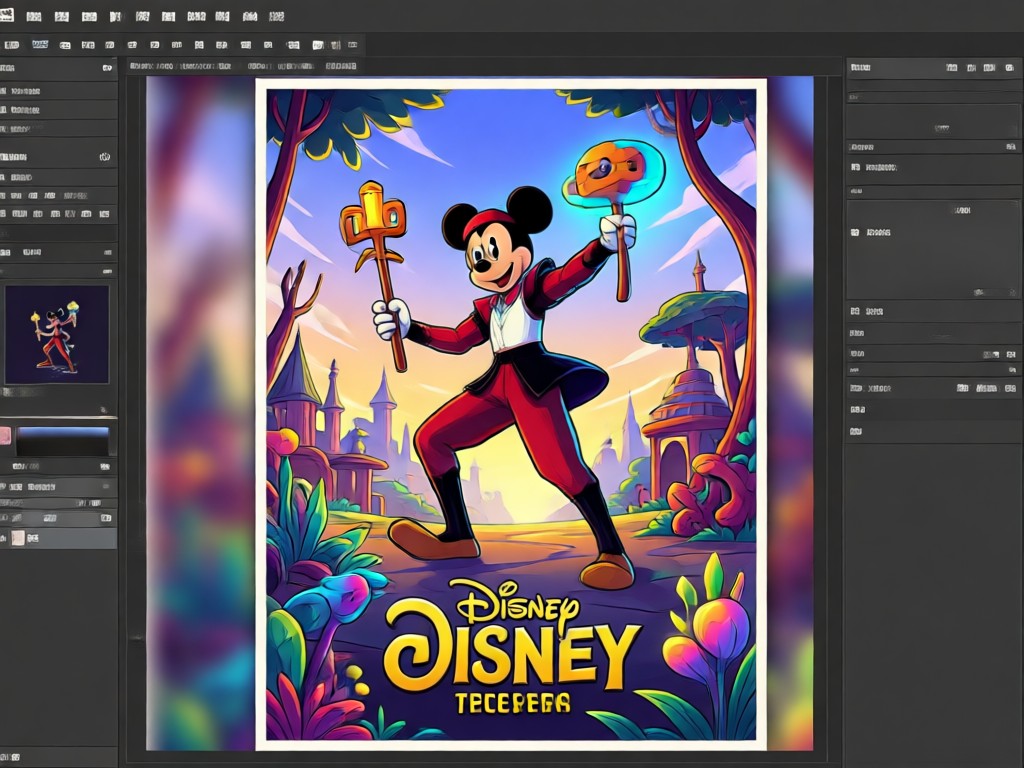Pick the pink color swatch beside the gradient bar
This screenshot has width=1024, height=768.
click(x=5, y=436)
